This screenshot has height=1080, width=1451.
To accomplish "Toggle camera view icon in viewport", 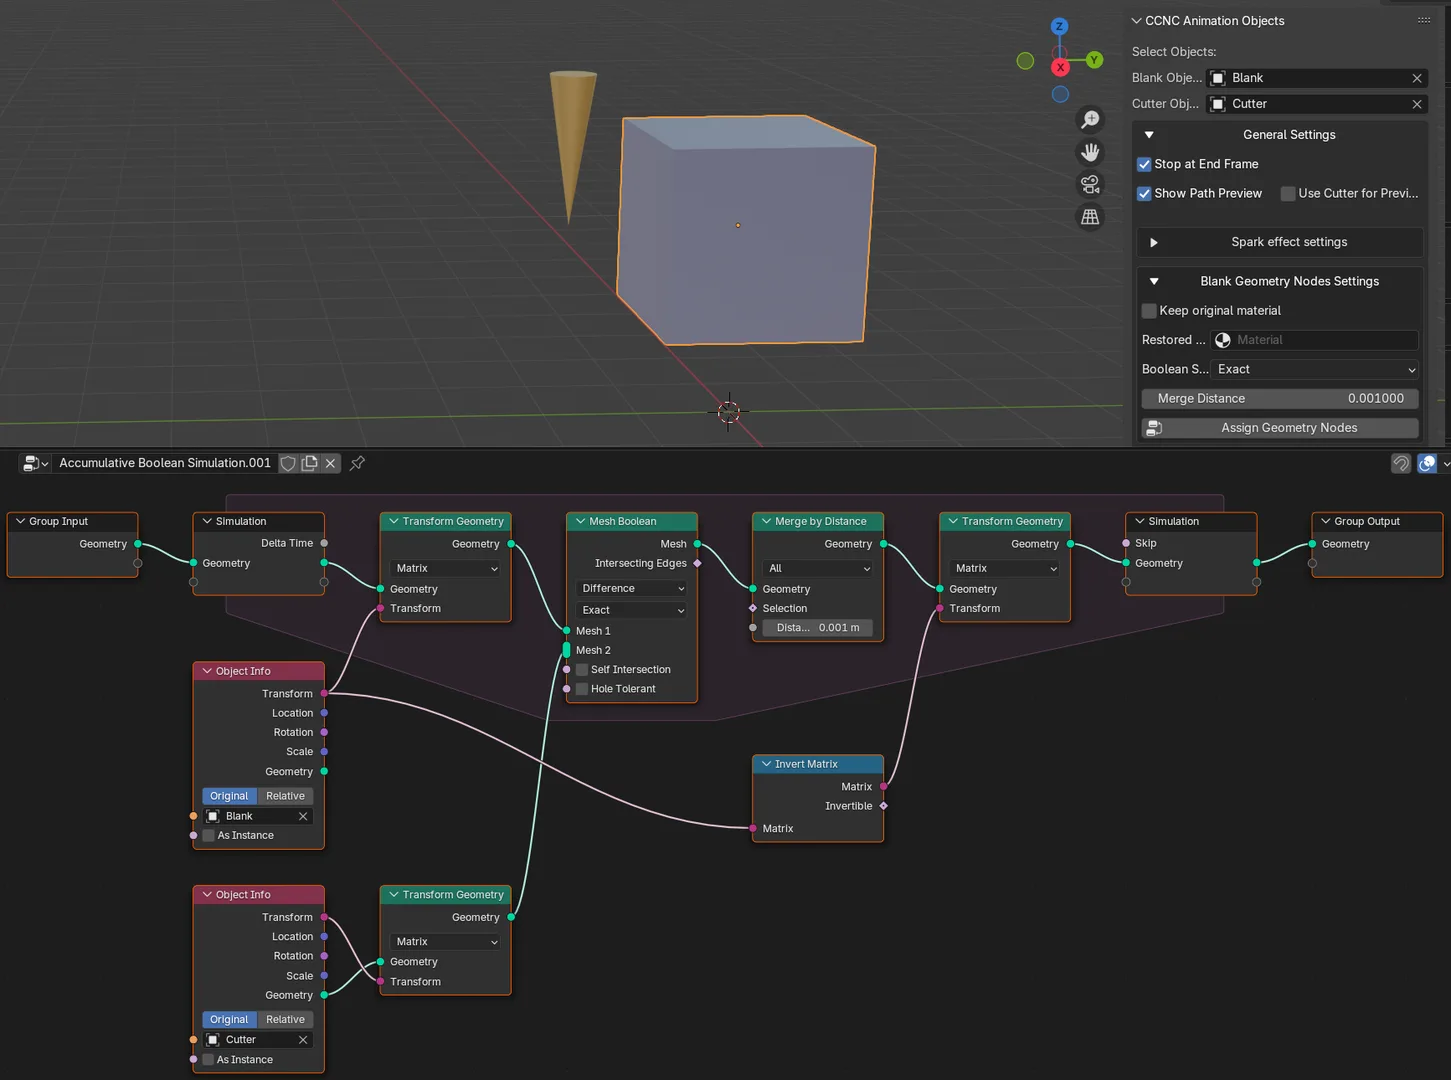I will pos(1090,184).
